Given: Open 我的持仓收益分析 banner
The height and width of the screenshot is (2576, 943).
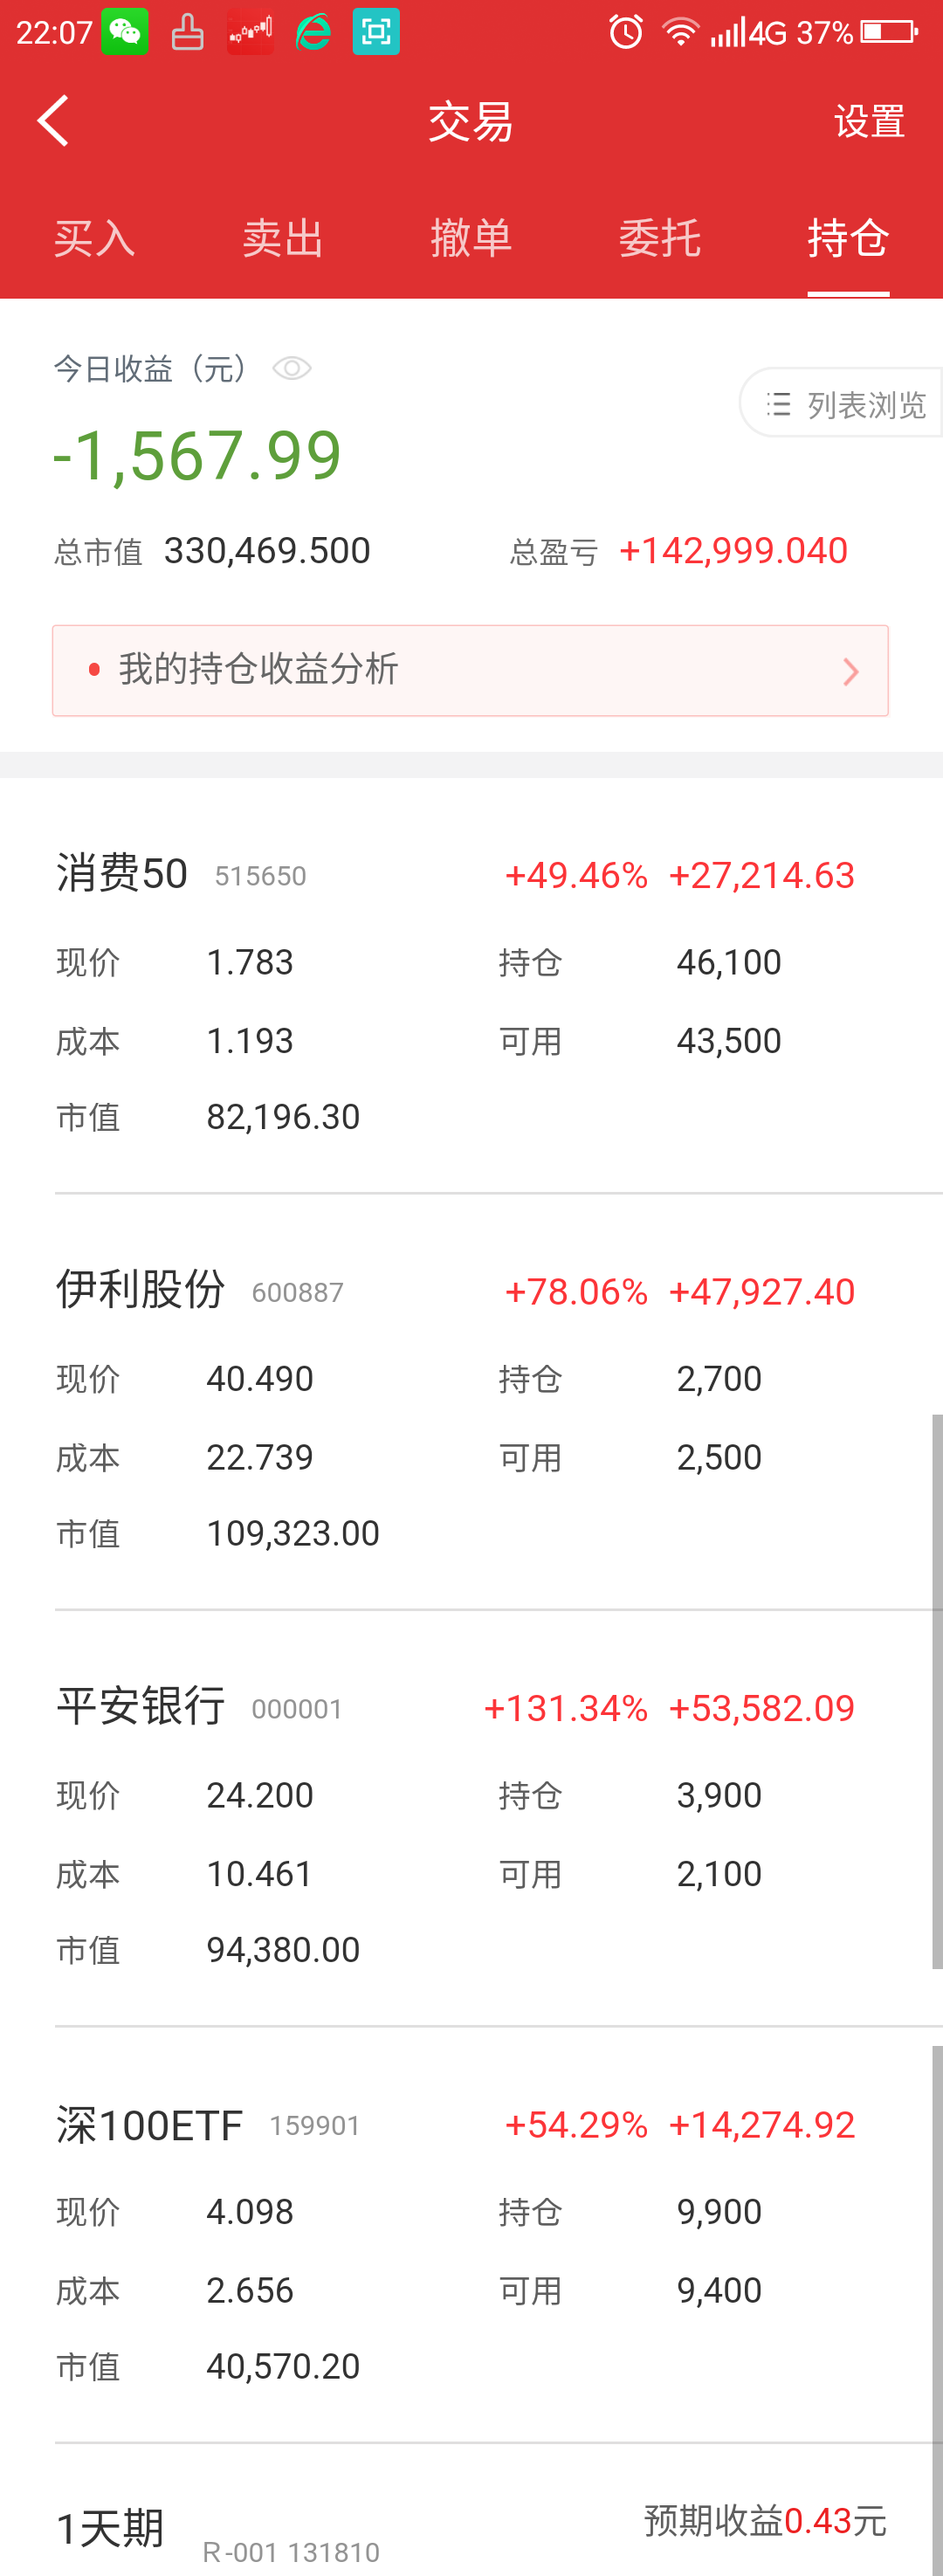Looking at the screenshot, I should coord(470,670).
